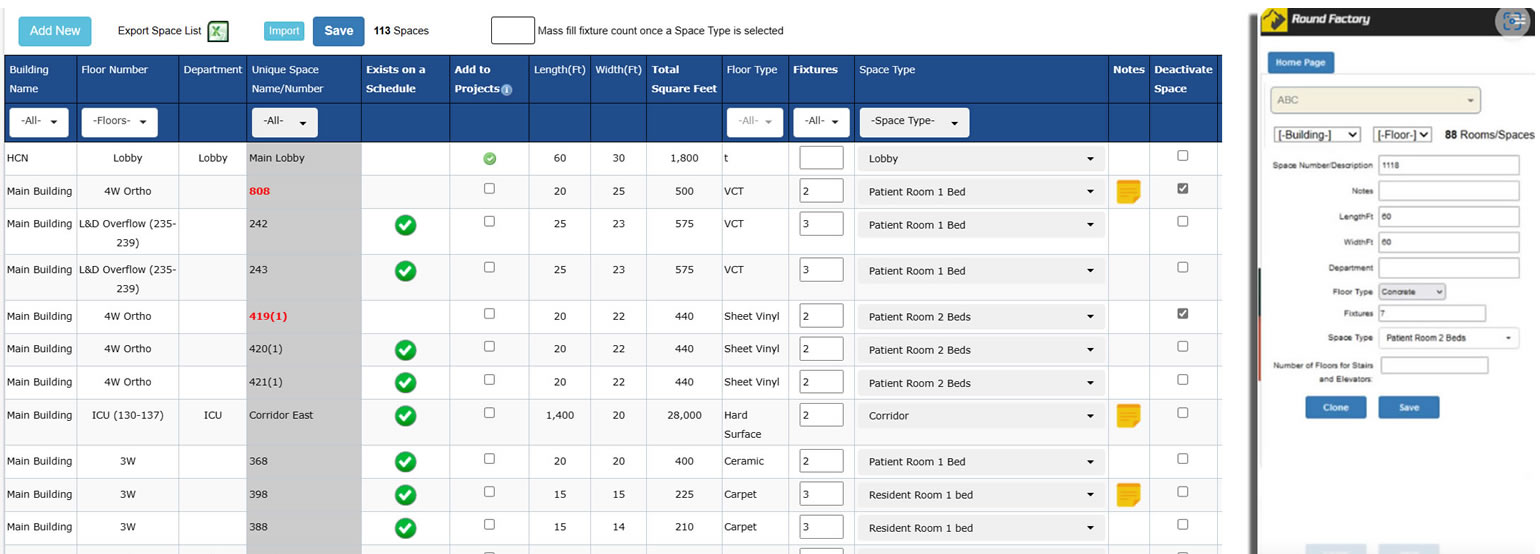Open the note icon for Corridor East
The height and width of the screenshot is (554, 1540).
pos(1128,416)
